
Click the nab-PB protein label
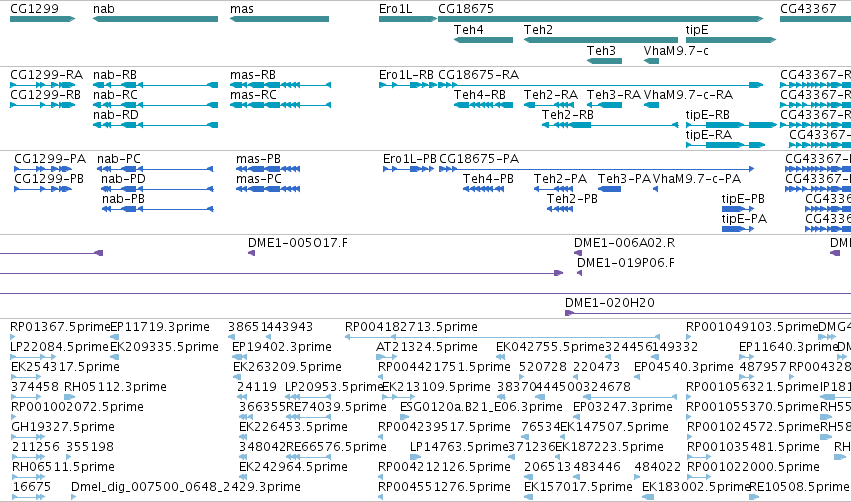pos(123,199)
